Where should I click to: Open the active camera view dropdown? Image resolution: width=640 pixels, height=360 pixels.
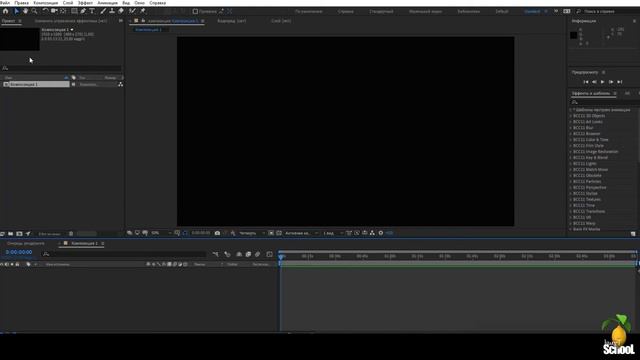tap(301, 233)
